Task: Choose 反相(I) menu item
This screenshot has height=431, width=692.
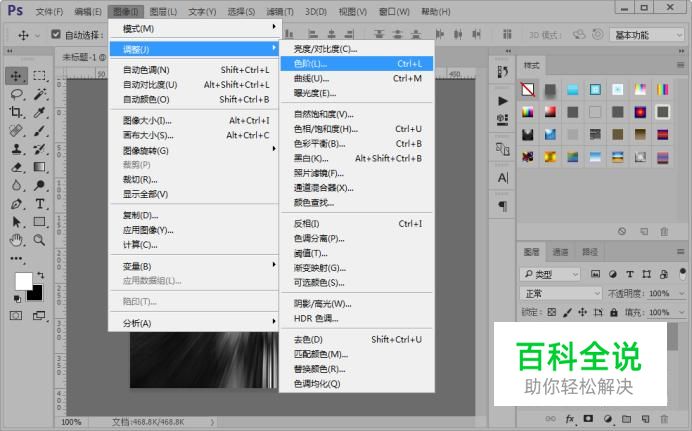Action: tap(357, 224)
